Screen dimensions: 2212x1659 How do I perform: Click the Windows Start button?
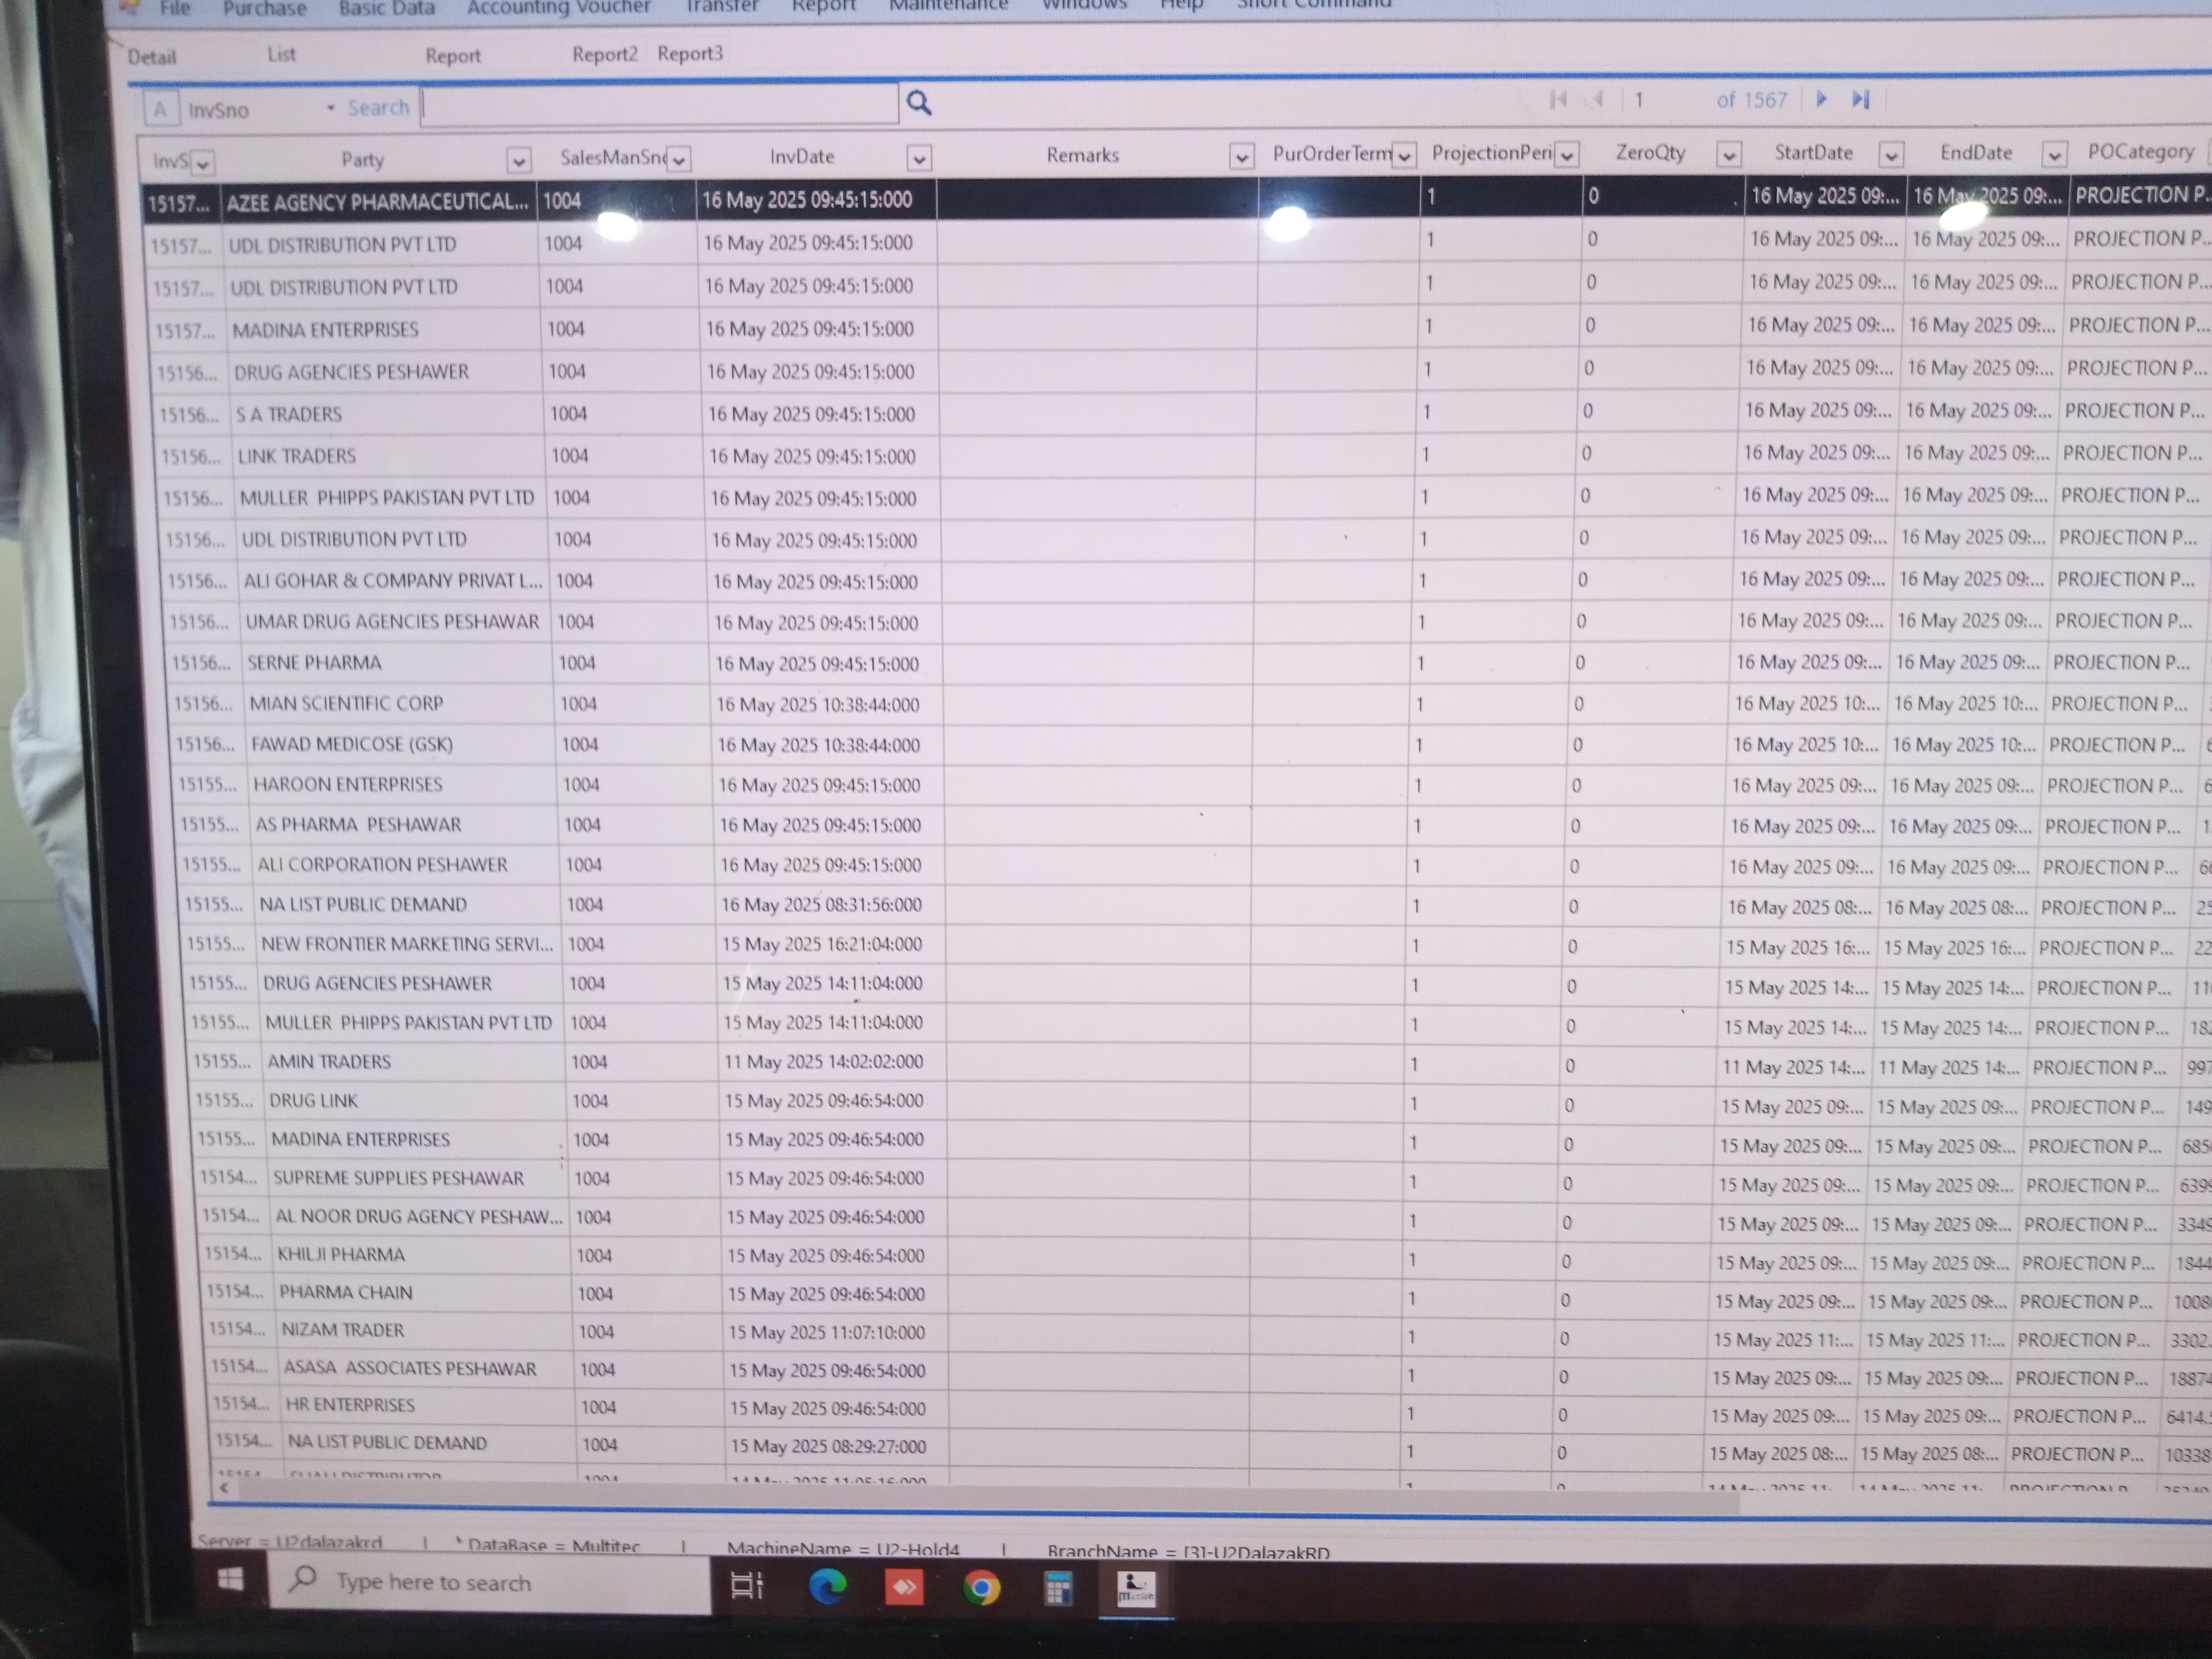pos(230,1580)
